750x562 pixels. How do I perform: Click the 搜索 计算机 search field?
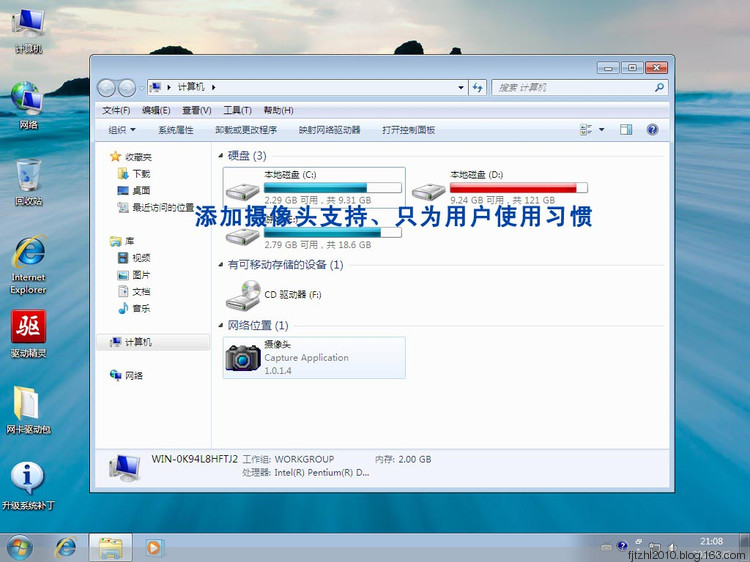click(573, 88)
